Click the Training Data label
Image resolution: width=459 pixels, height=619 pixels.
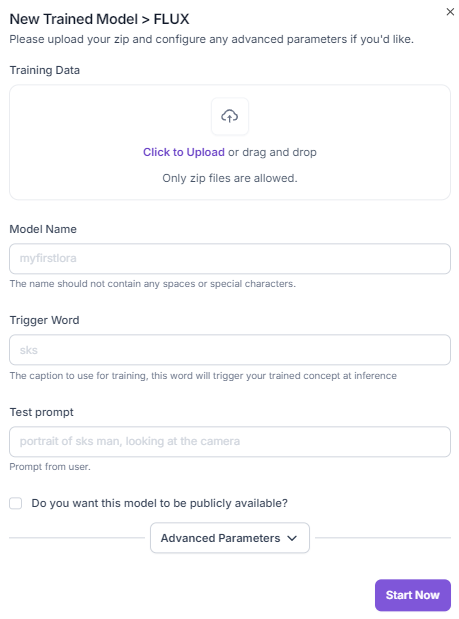pos(45,70)
